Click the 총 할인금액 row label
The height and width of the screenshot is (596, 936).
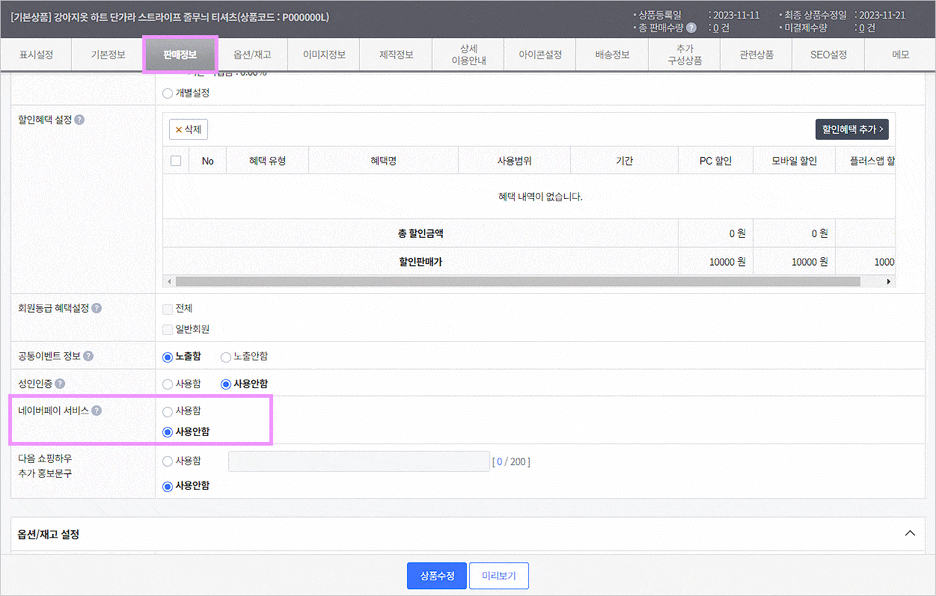(x=420, y=234)
